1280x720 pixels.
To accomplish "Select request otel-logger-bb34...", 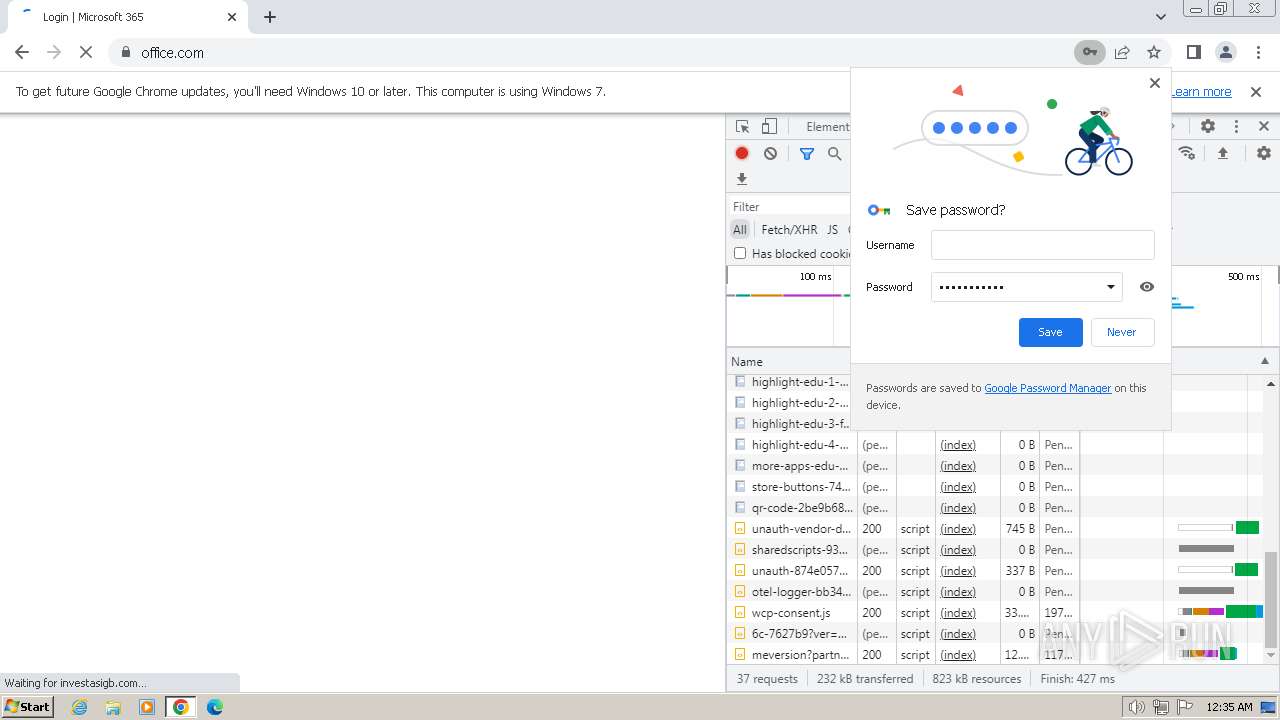I will click(801, 592).
